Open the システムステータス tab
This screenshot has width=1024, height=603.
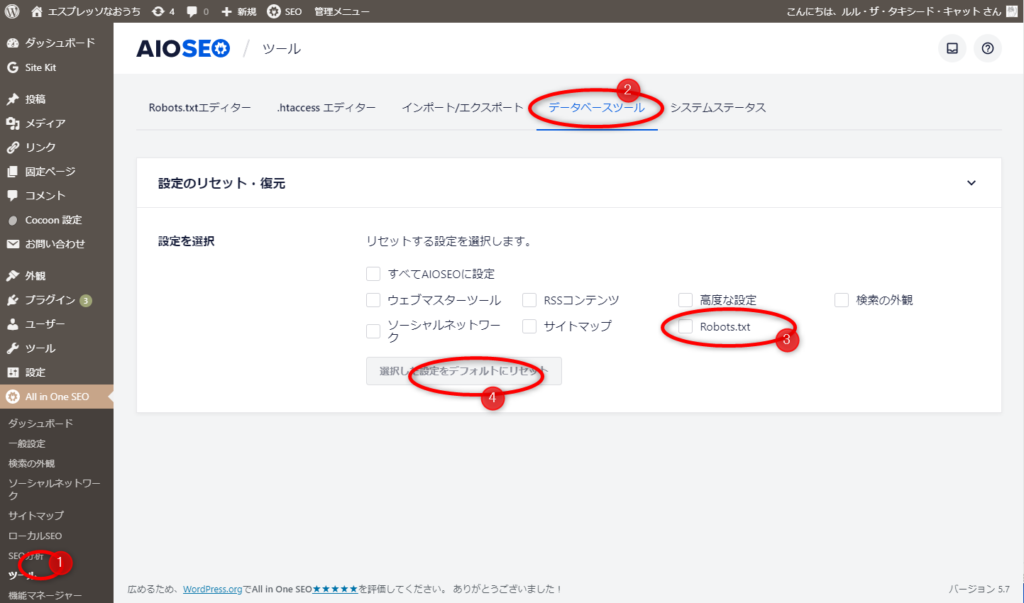[x=718, y=108]
